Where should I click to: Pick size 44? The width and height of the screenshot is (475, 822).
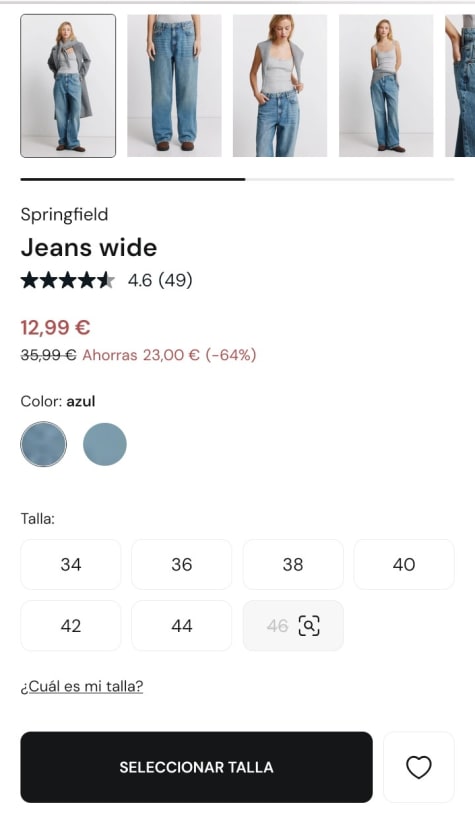[x=181, y=625]
